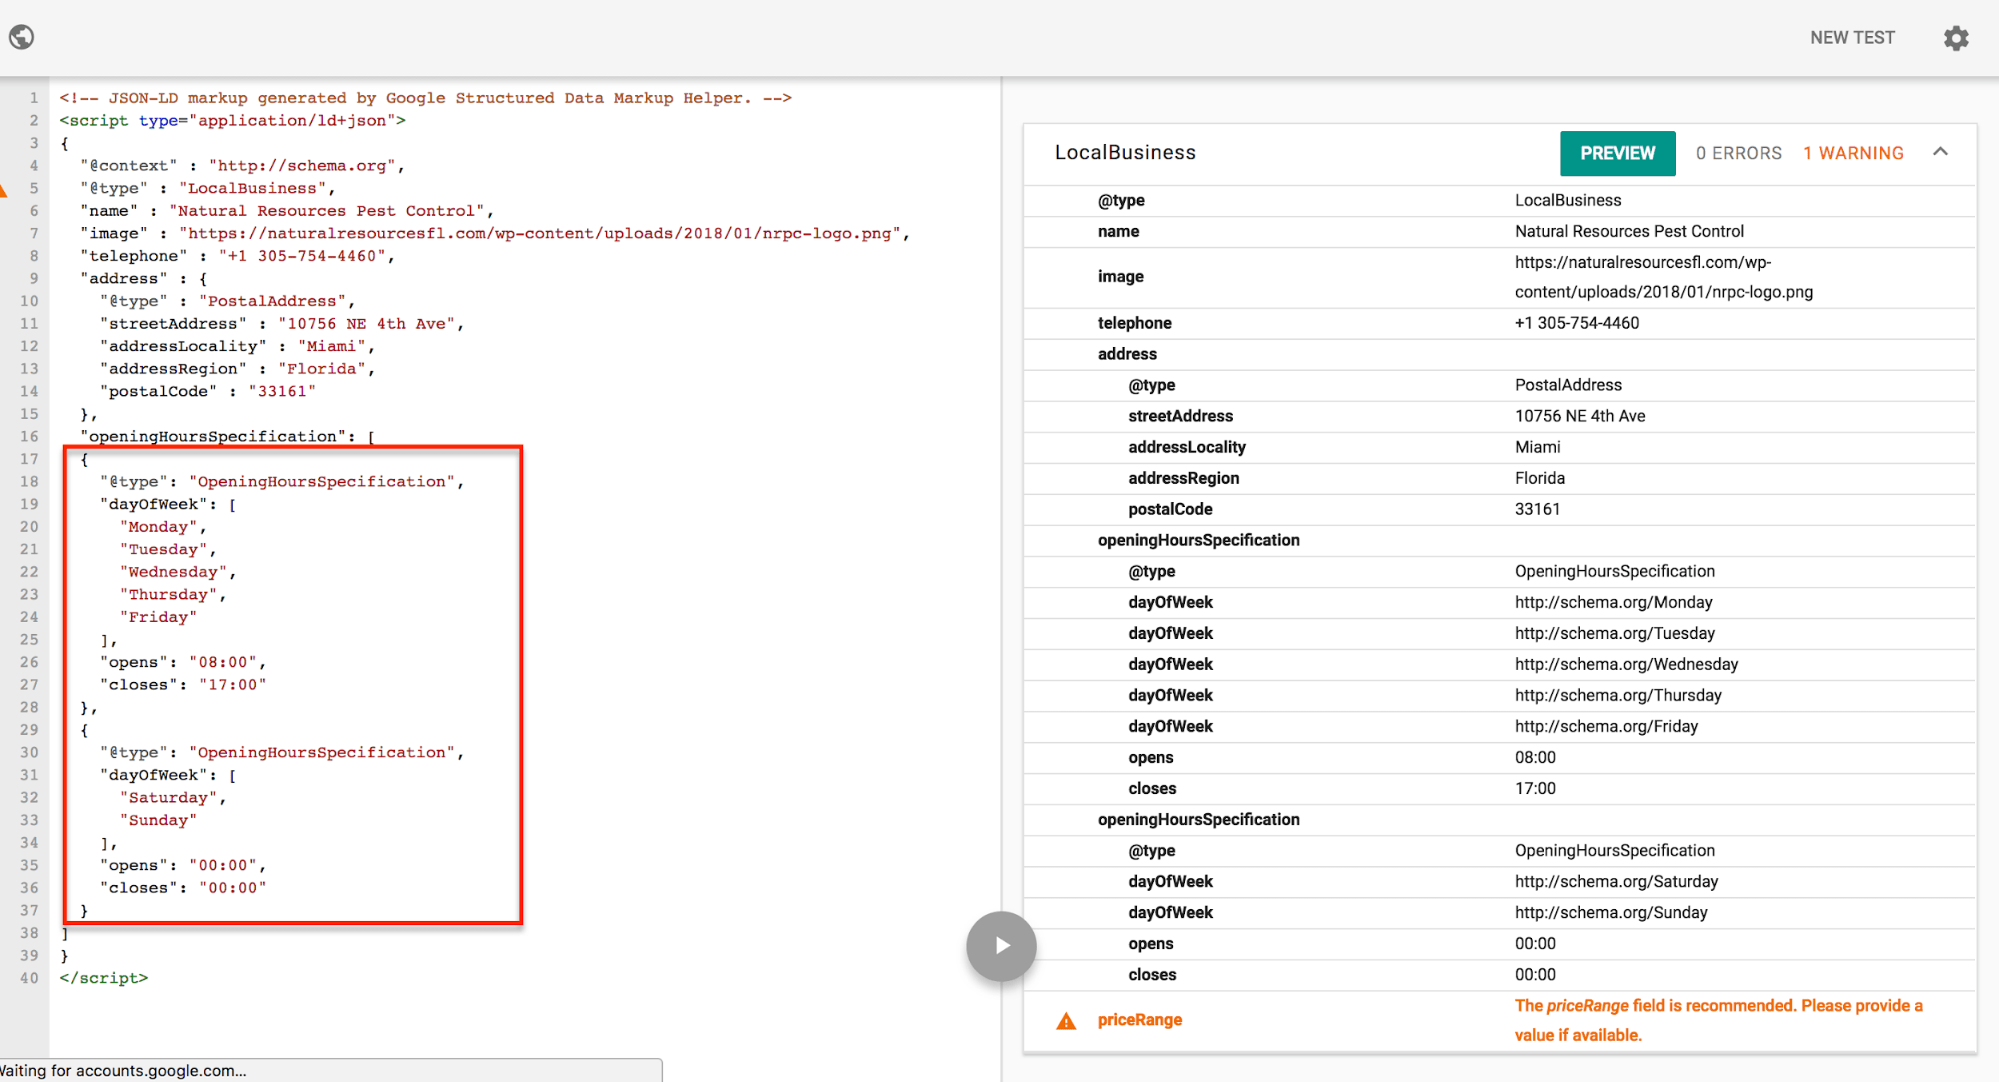Image resolution: width=1999 pixels, height=1082 pixels.
Task: Click the PREVIEW button
Action: pyautogui.click(x=1617, y=153)
